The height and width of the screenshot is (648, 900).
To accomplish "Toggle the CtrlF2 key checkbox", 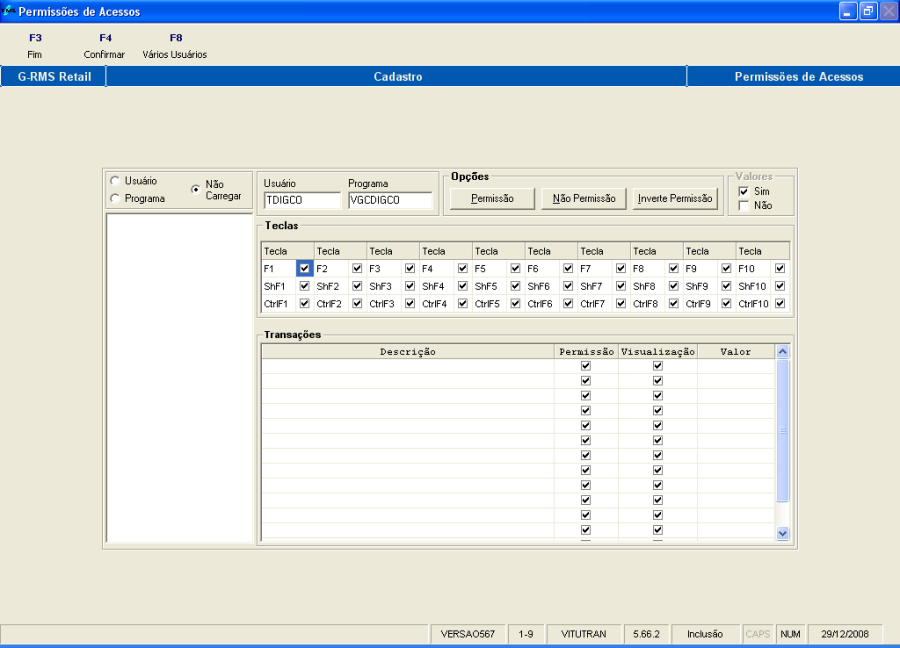I will (357, 304).
